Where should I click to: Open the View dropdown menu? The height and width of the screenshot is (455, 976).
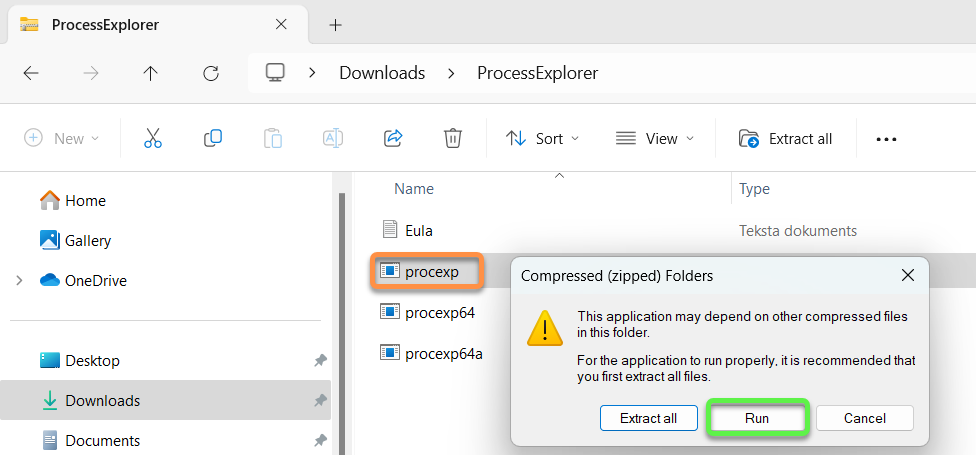pos(655,138)
